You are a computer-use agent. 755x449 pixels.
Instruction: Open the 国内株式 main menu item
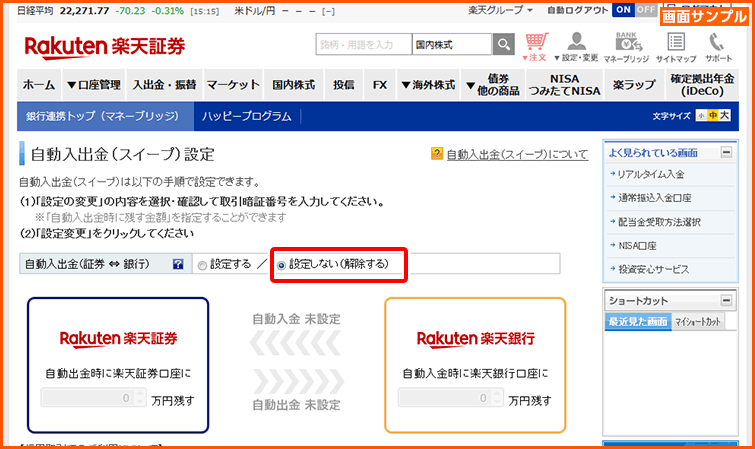pos(294,85)
